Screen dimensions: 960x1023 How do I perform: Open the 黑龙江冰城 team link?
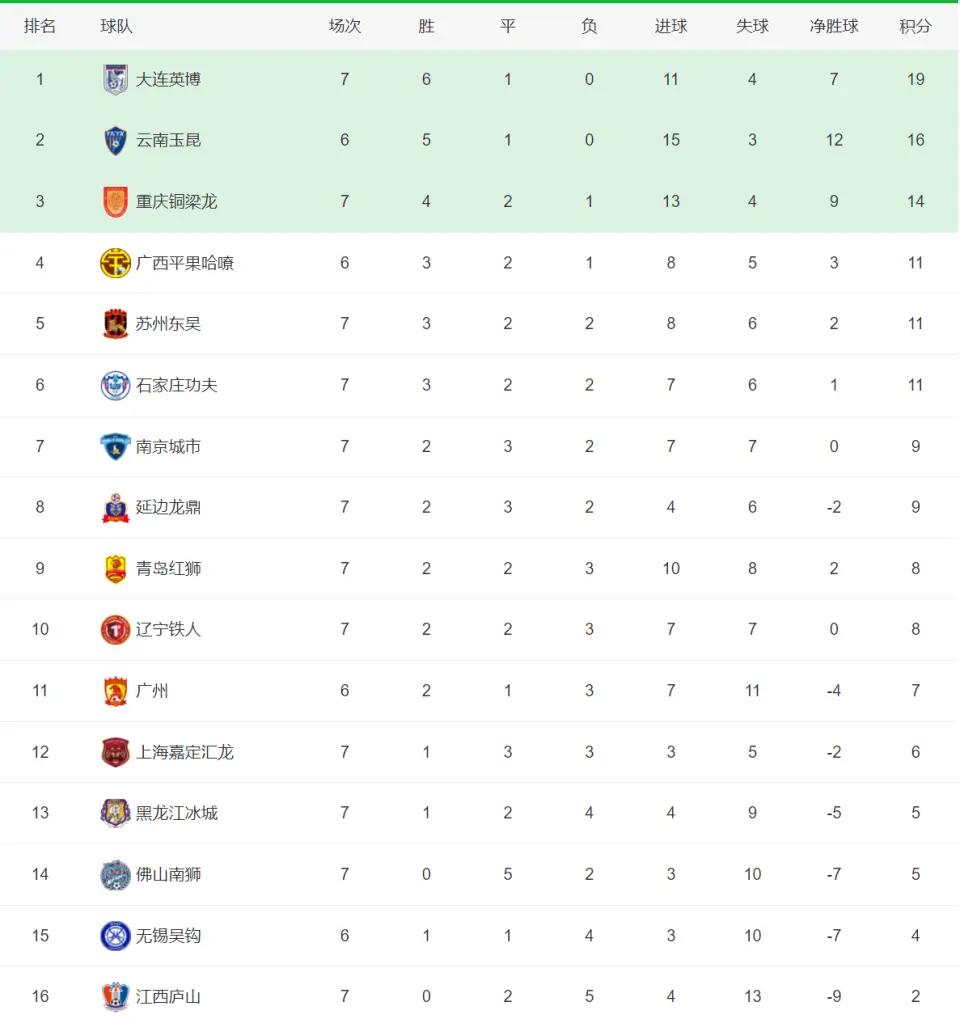point(177,813)
